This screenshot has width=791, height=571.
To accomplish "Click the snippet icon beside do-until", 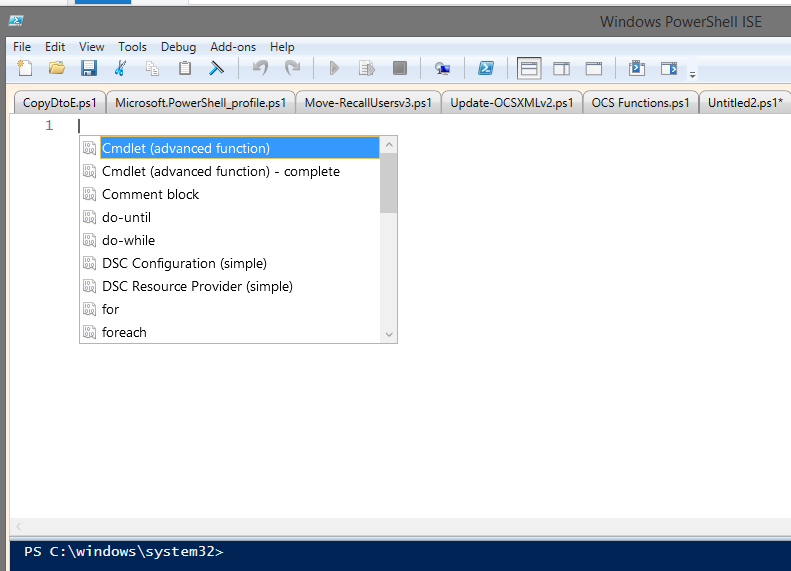I will 89,217.
